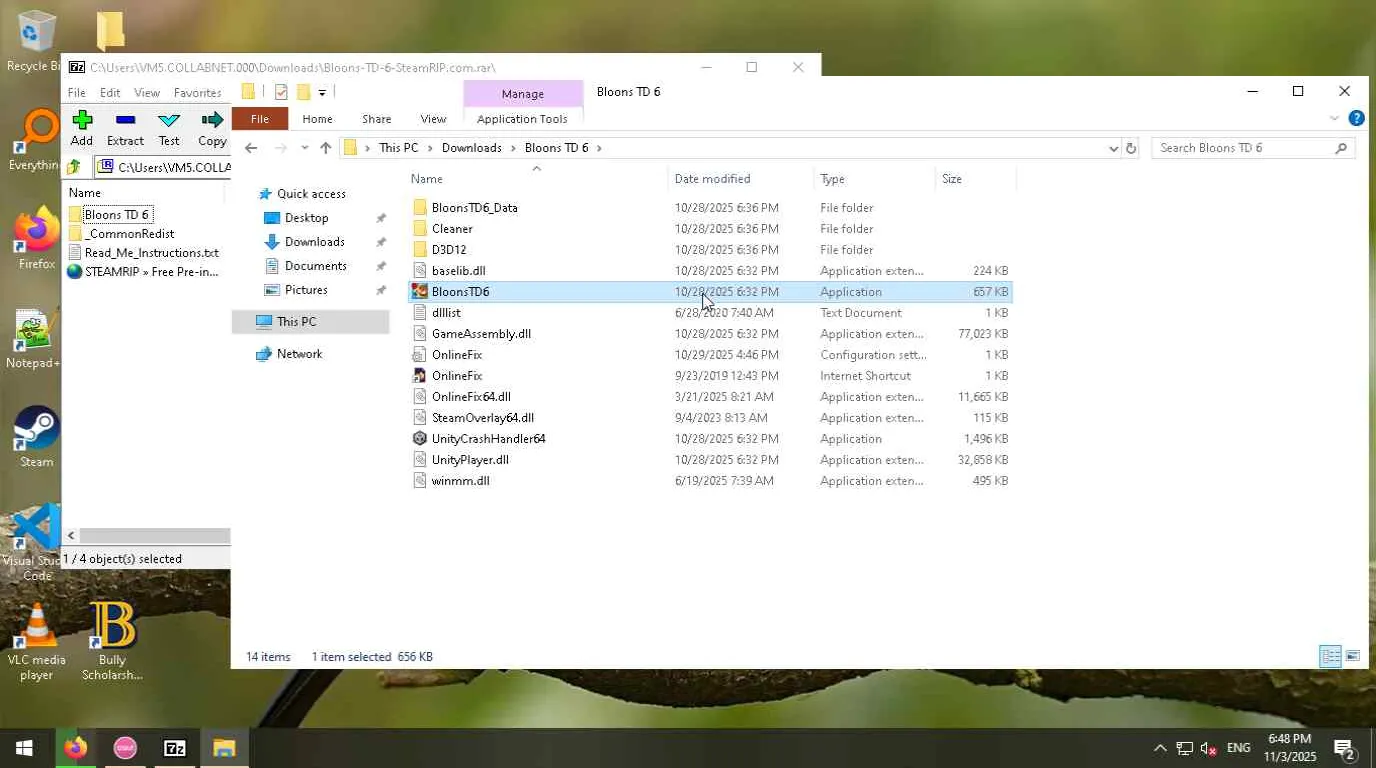1376x768 pixels.
Task: Open the Windows Start menu
Action: click(x=24, y=748)
